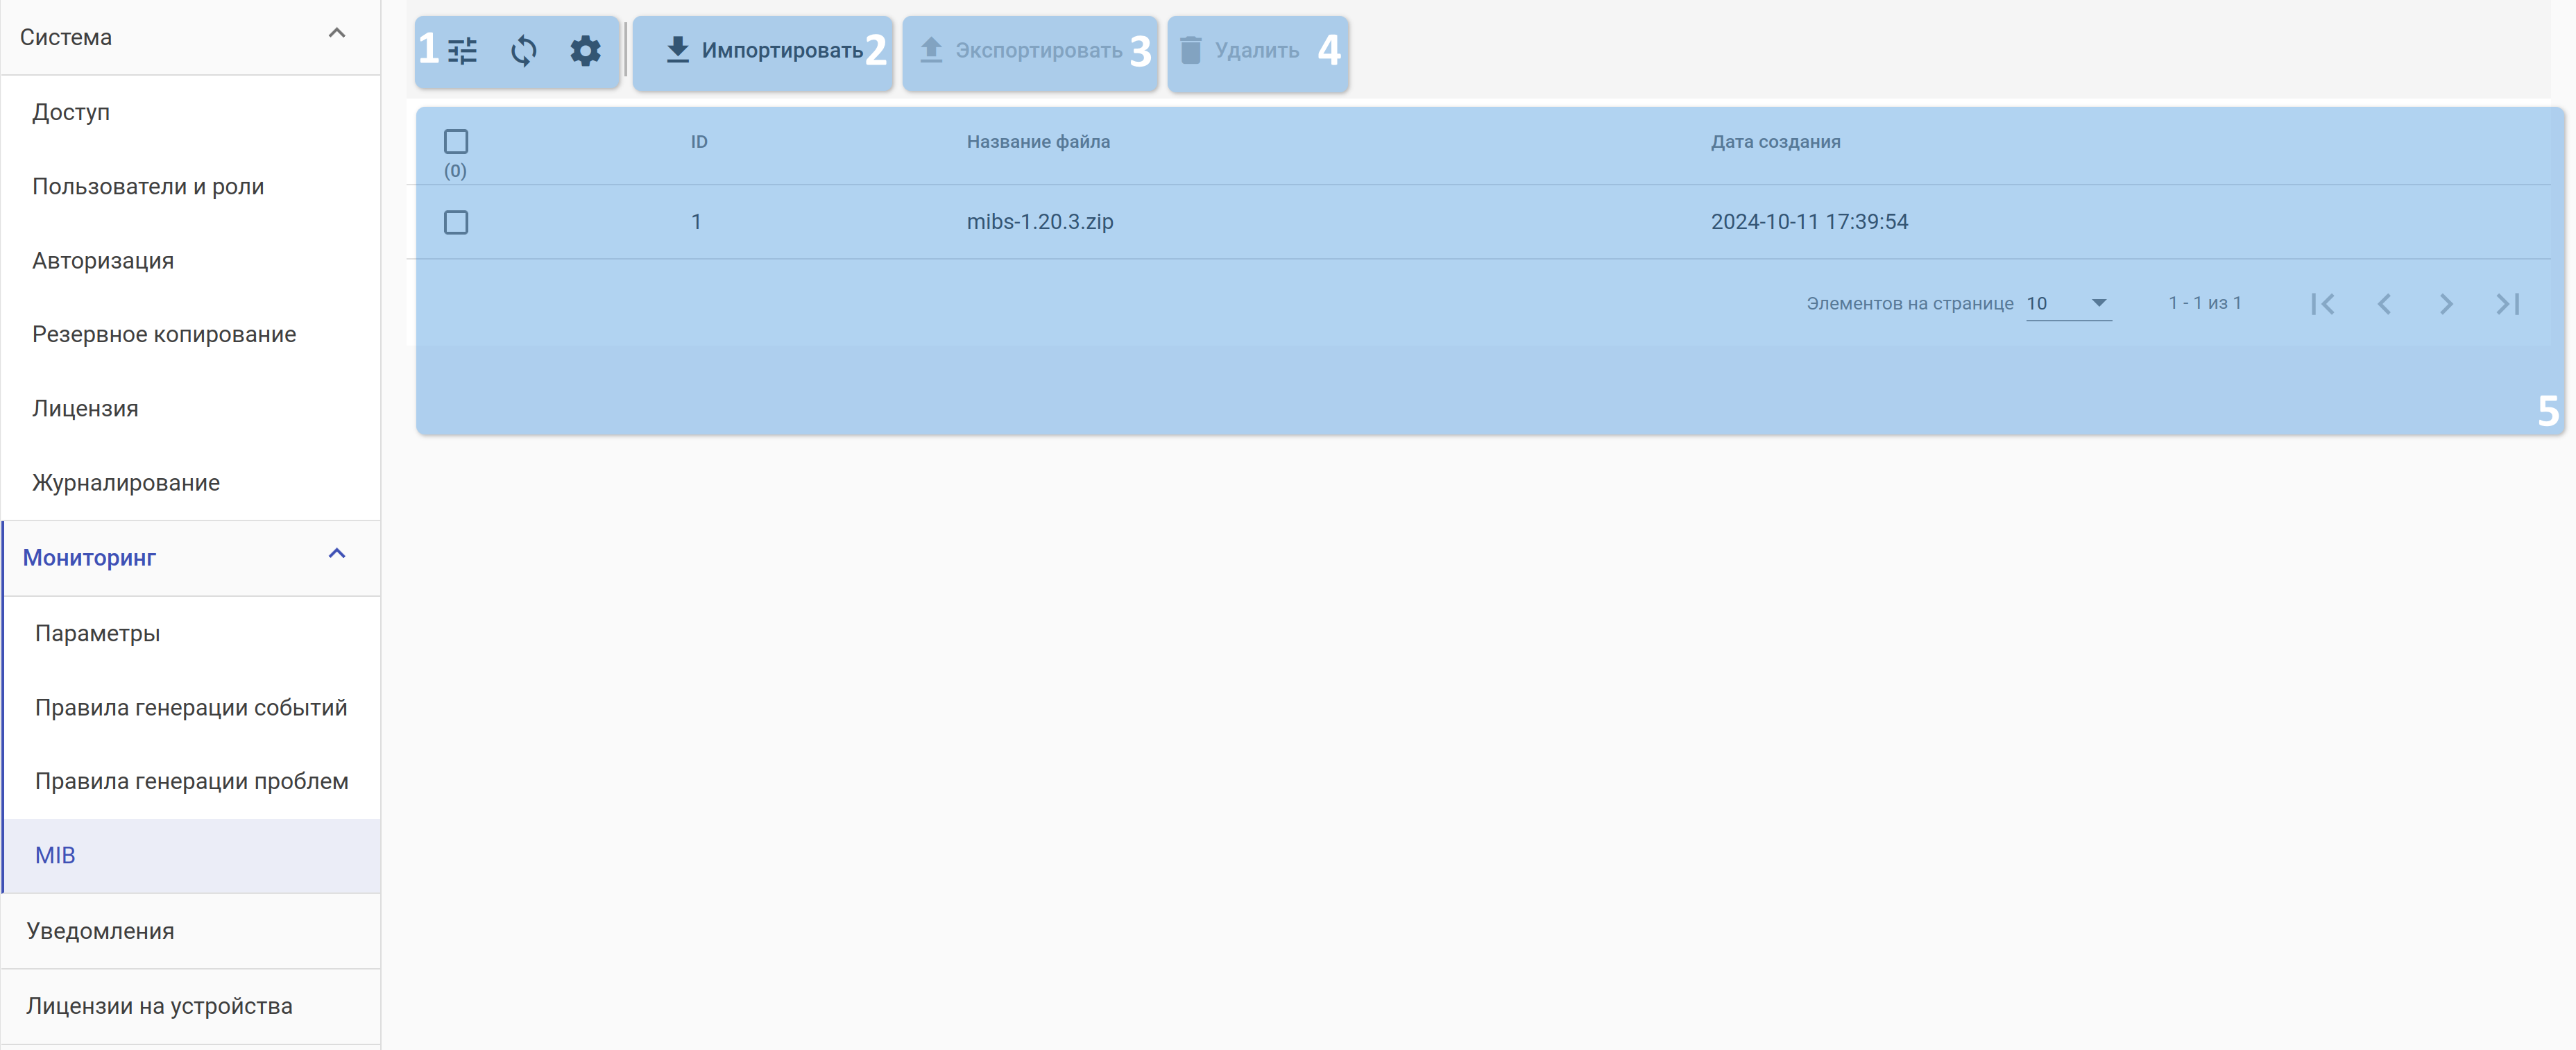Open Правила генерации событий page

tap(191, 707)
